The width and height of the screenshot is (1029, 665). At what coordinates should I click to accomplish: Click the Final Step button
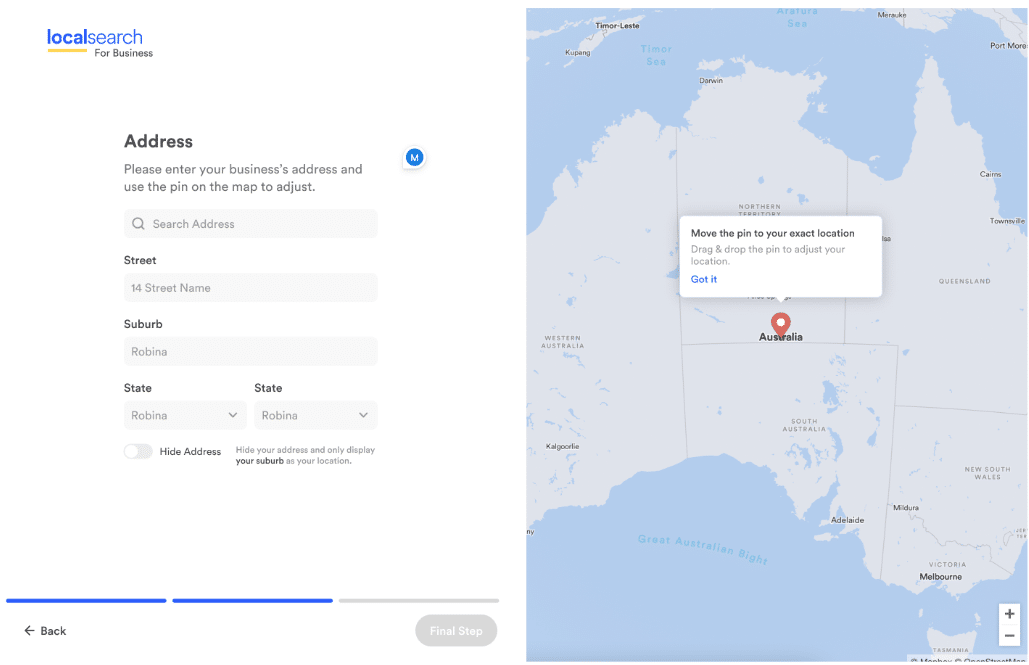point(456,631)
